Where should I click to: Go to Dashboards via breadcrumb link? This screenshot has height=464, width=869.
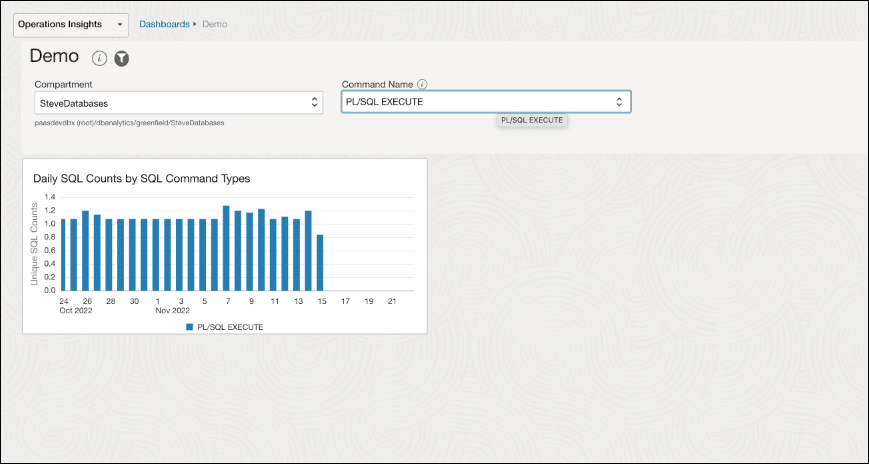[x=164, y=24]
